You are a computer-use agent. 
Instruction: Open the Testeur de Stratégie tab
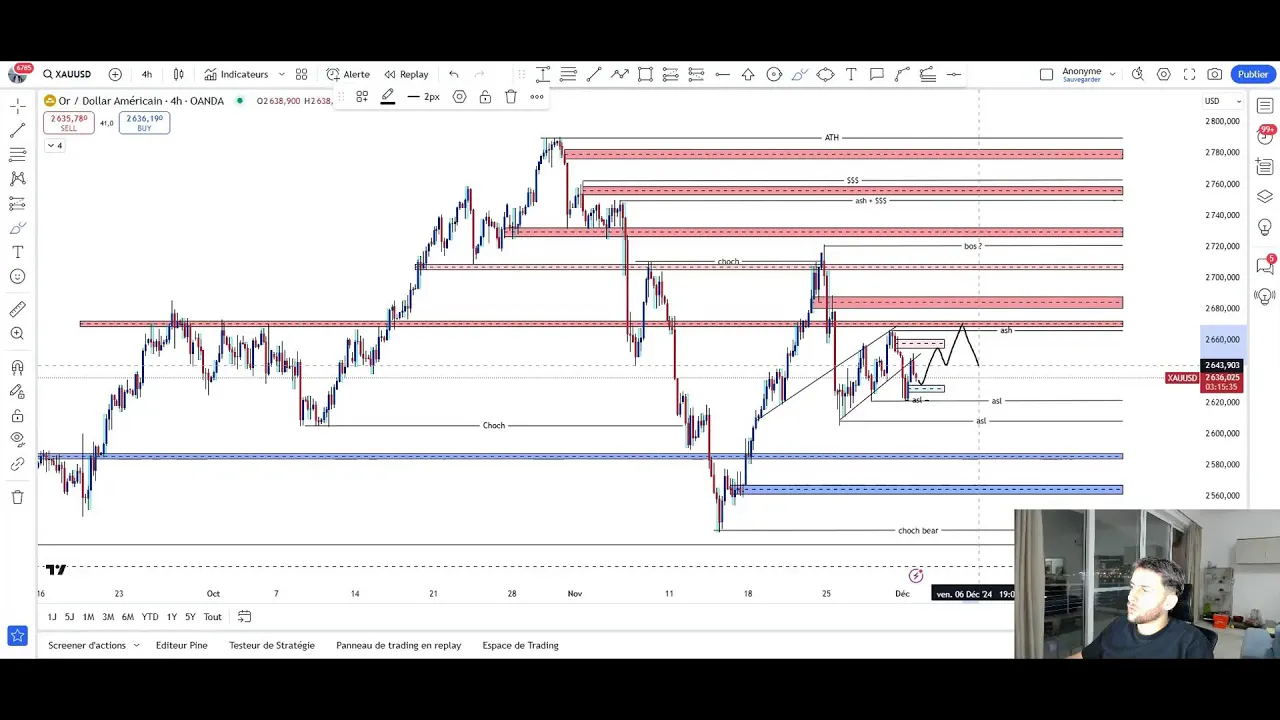point(271,645)
